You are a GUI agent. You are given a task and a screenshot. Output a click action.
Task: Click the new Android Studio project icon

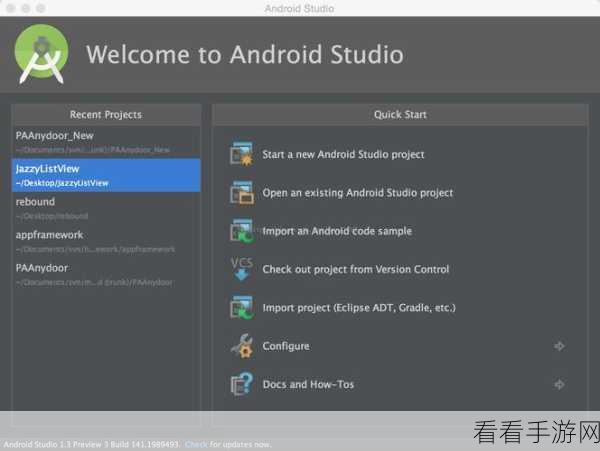[241, 154]
